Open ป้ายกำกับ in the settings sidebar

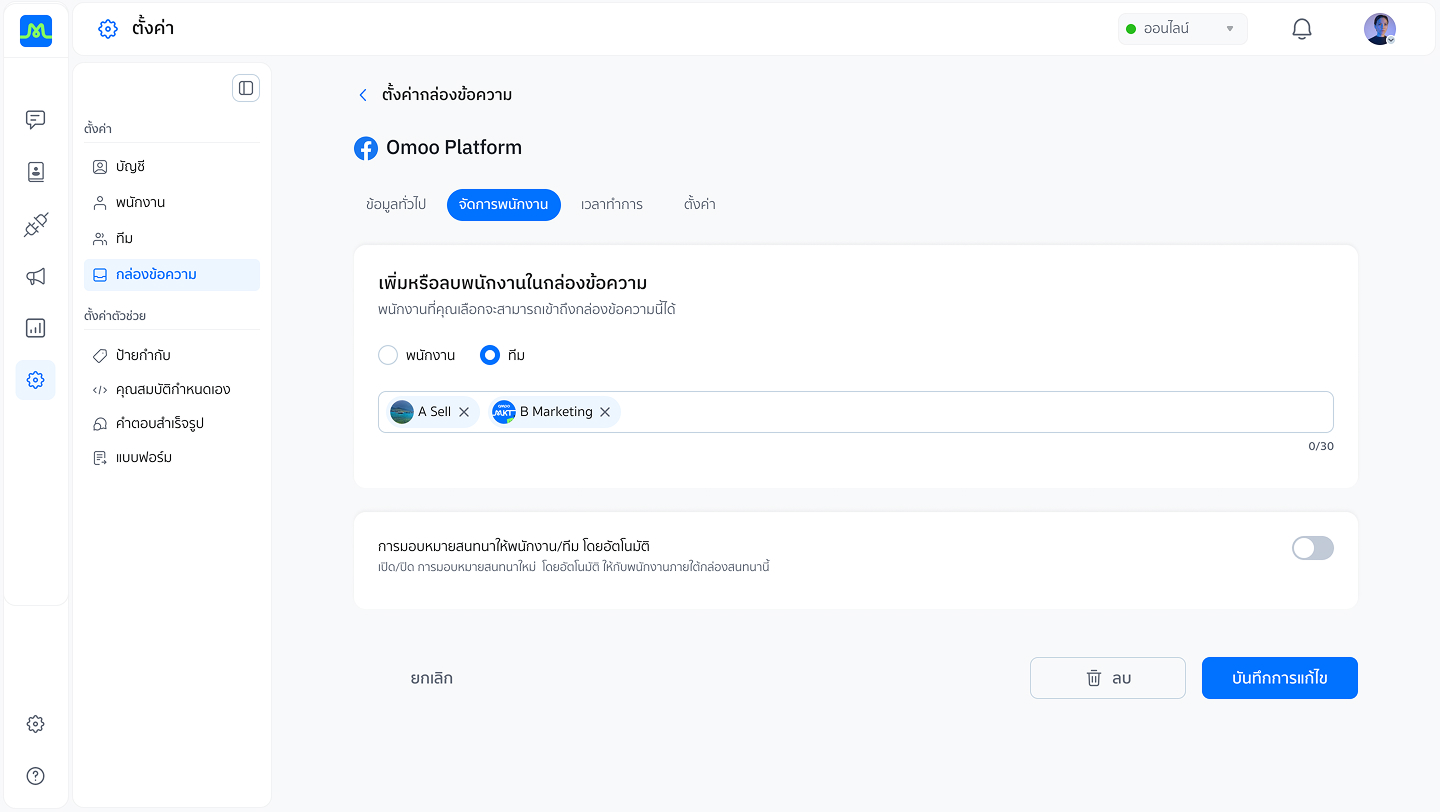172,356
